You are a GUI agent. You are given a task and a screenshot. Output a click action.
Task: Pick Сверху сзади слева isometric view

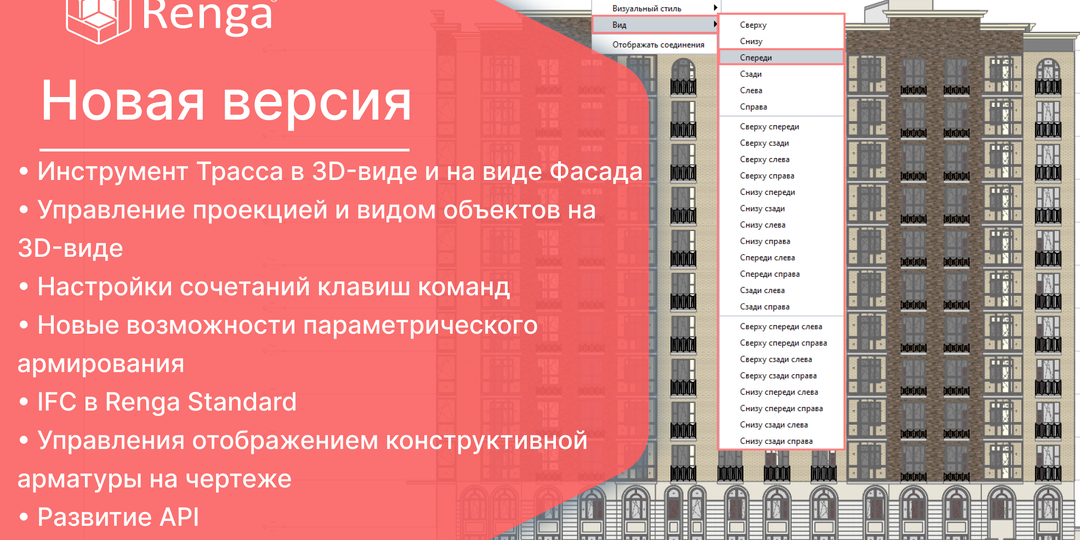coord(781,360)
